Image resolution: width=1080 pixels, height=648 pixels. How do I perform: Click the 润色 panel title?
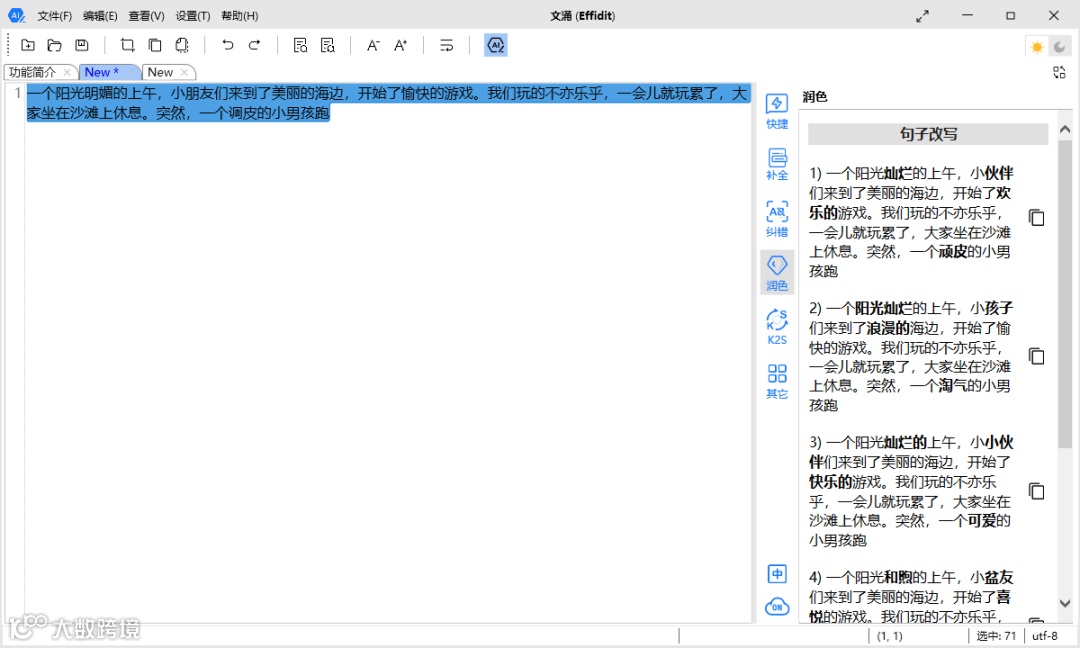tap(814, 97)
